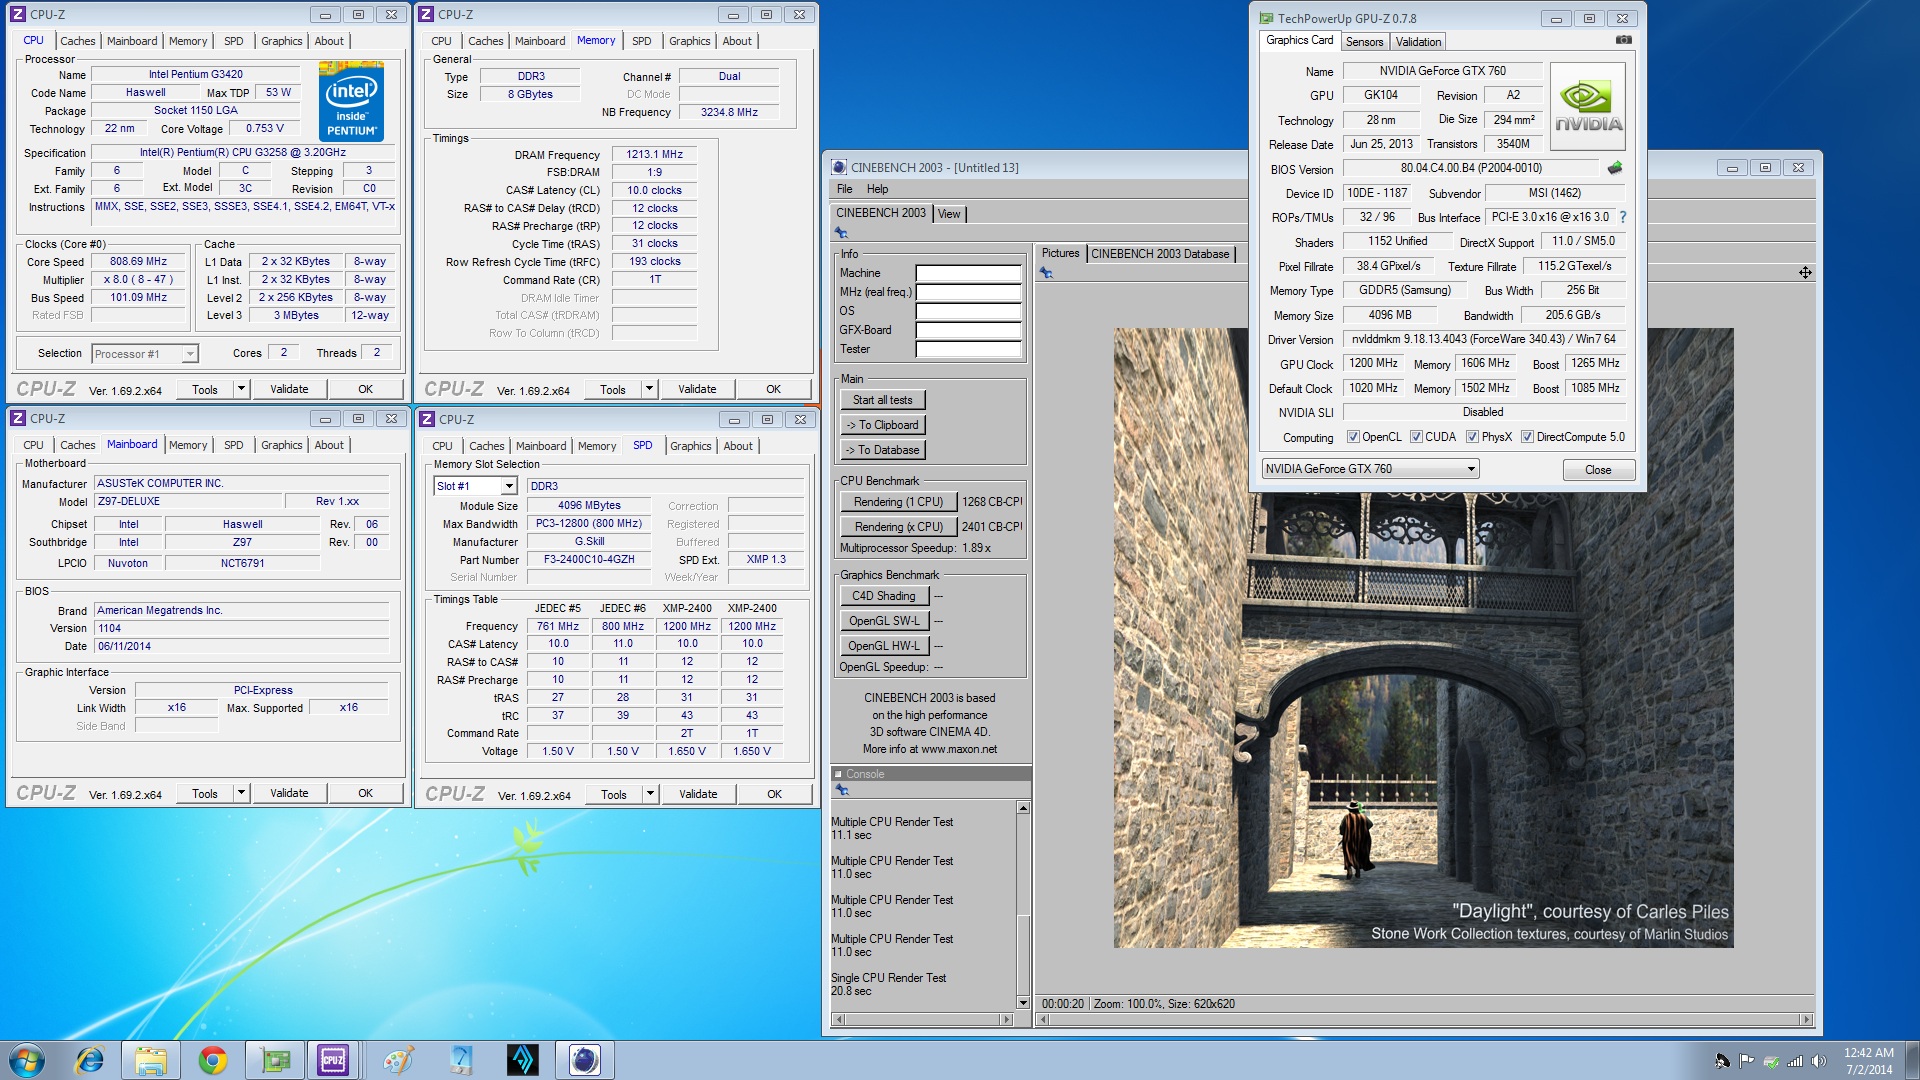
Task: Click the Intel Pentium logo in CPU-Z
Action: (351, 101)
